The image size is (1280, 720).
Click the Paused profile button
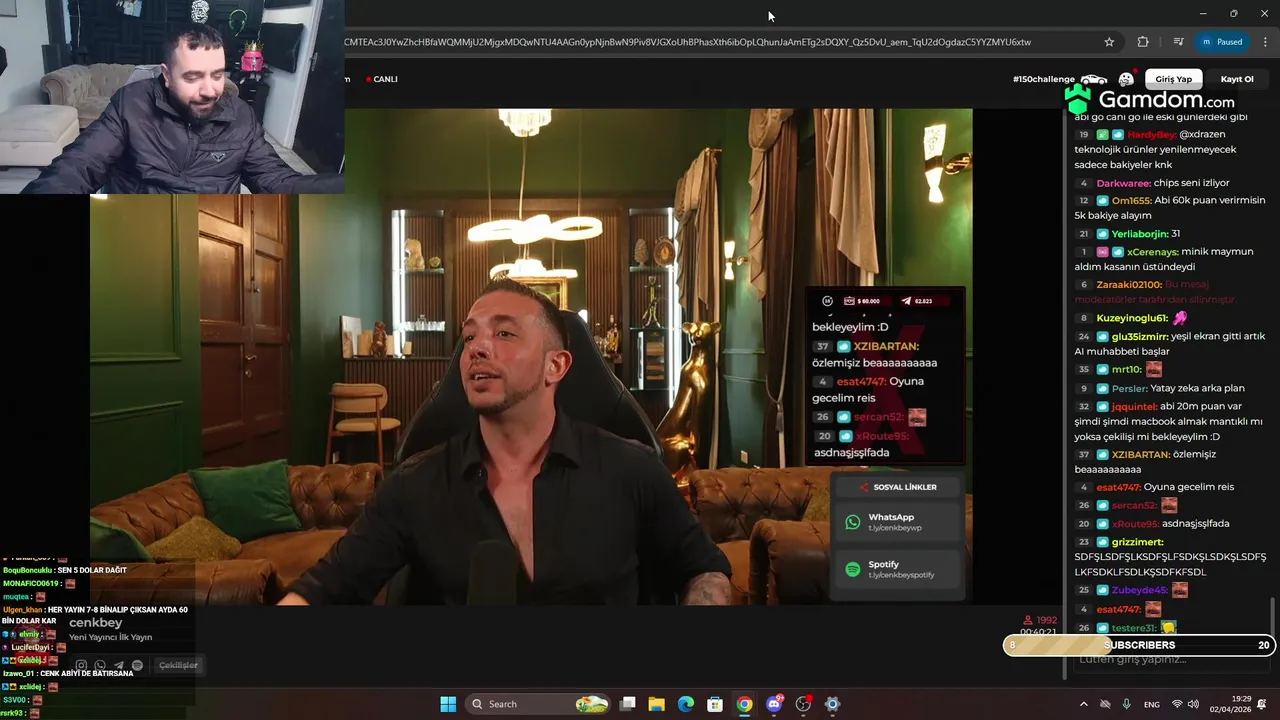tap(1222, 42)
